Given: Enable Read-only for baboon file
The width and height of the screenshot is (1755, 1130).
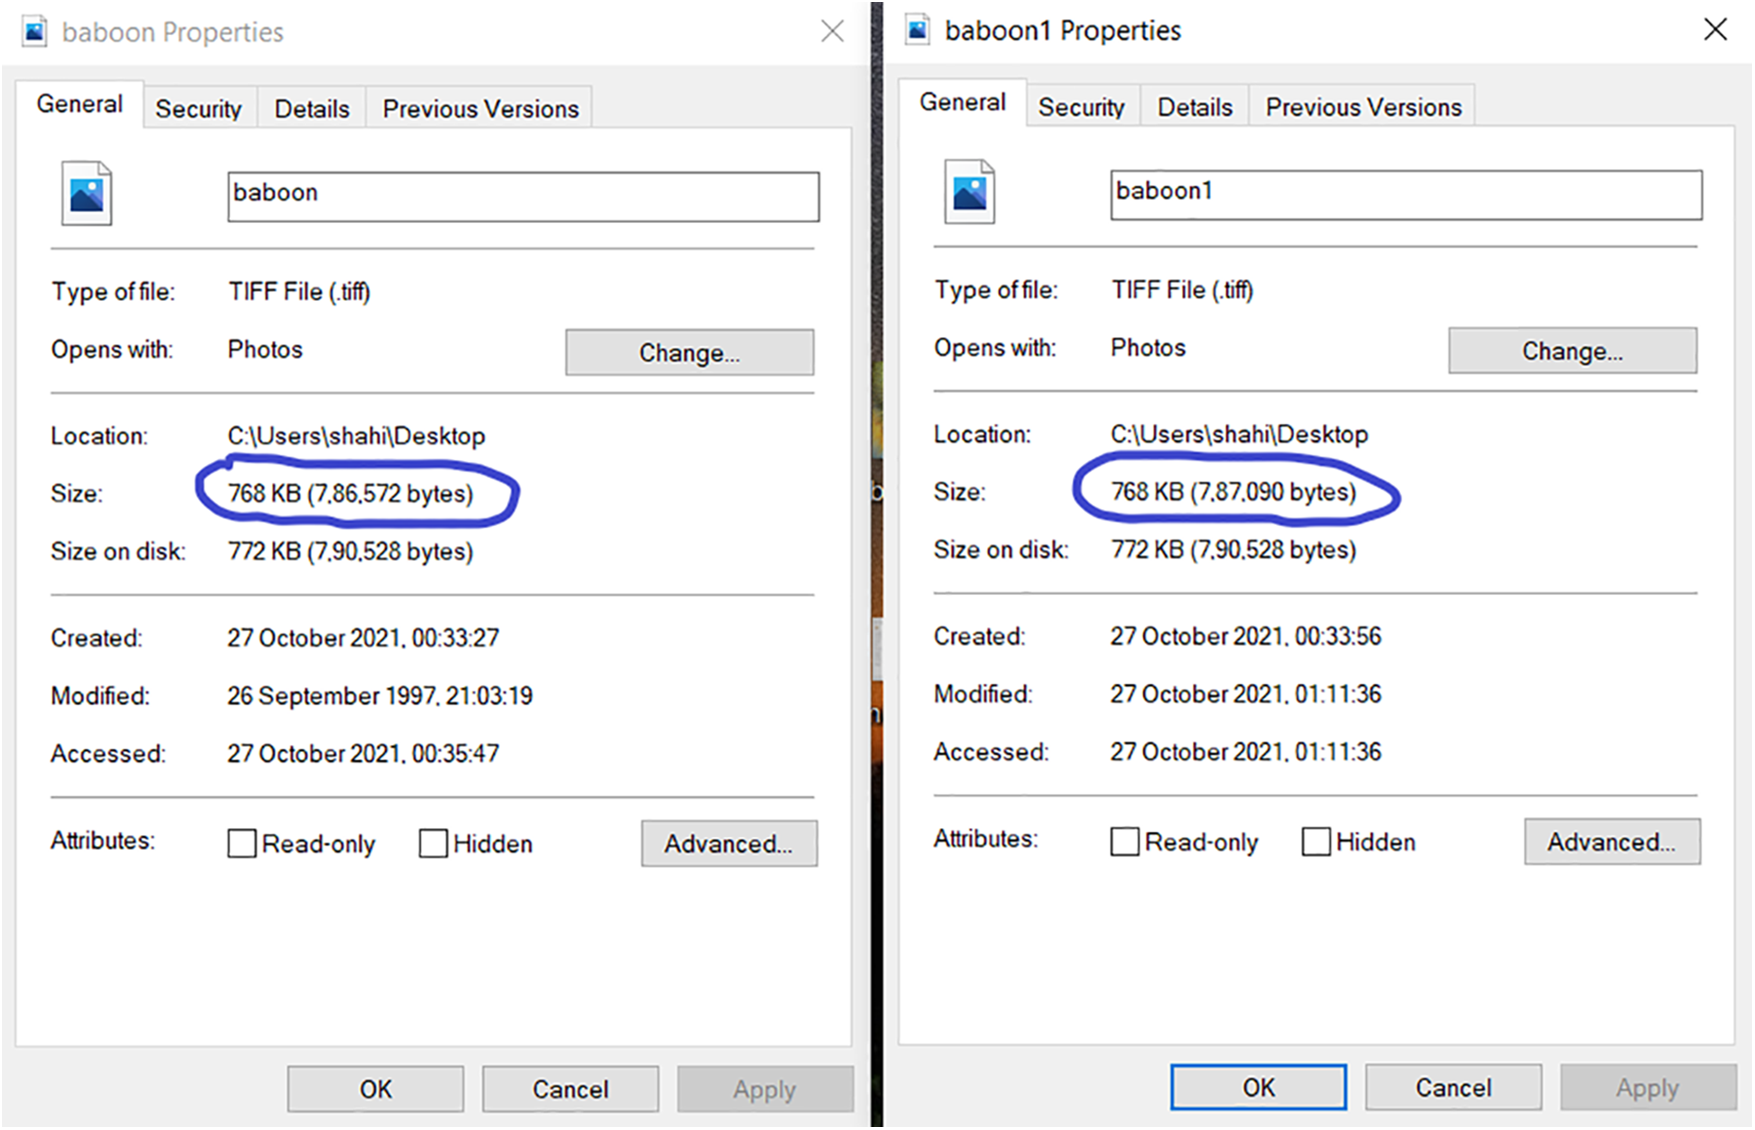Looking at the screenshot, I should tap(242, 844).
